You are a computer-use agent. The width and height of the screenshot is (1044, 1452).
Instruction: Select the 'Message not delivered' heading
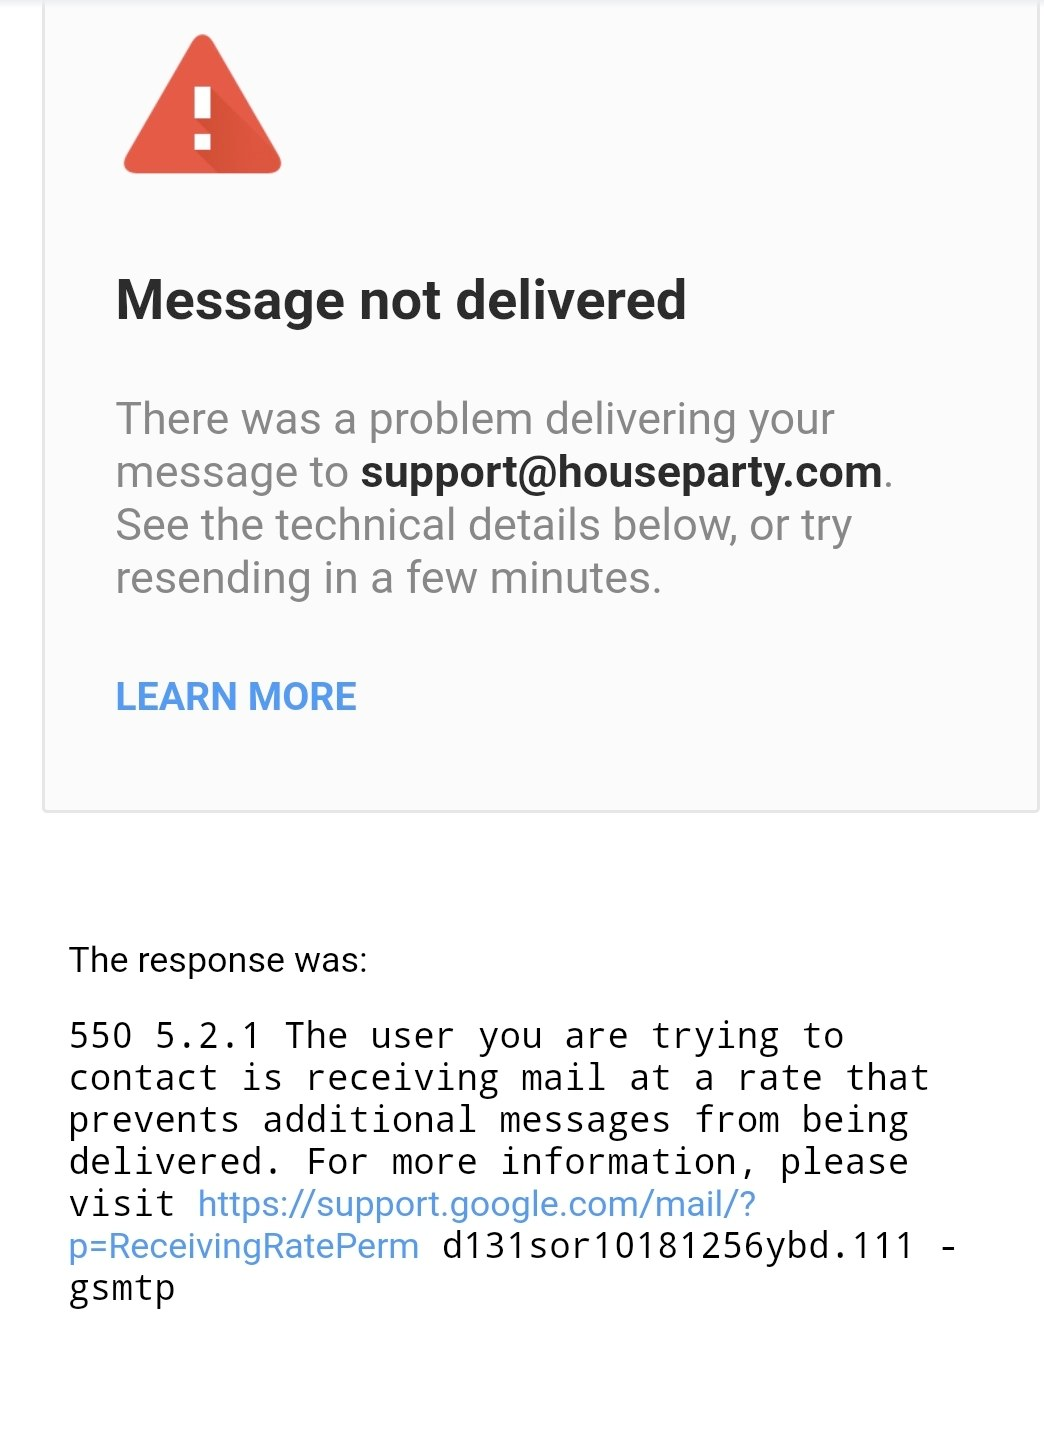click(x=401, y=299)
